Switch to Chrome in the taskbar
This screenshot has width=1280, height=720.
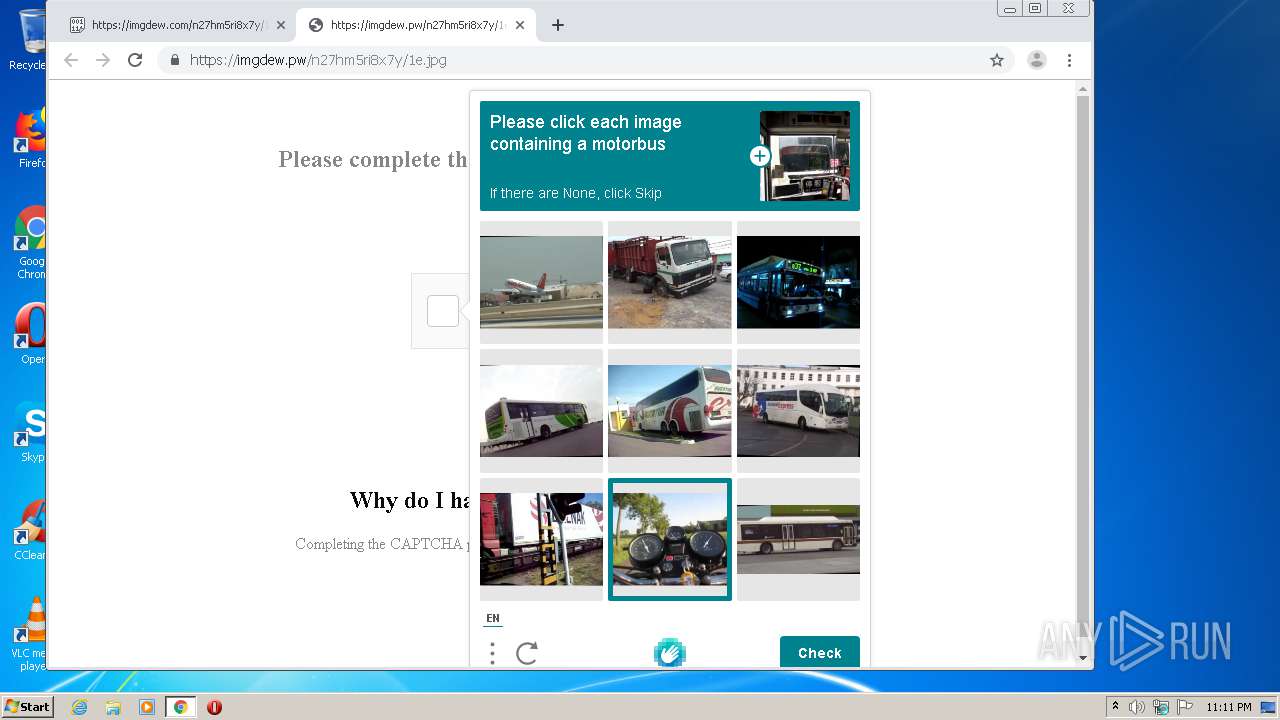(180, 707)
